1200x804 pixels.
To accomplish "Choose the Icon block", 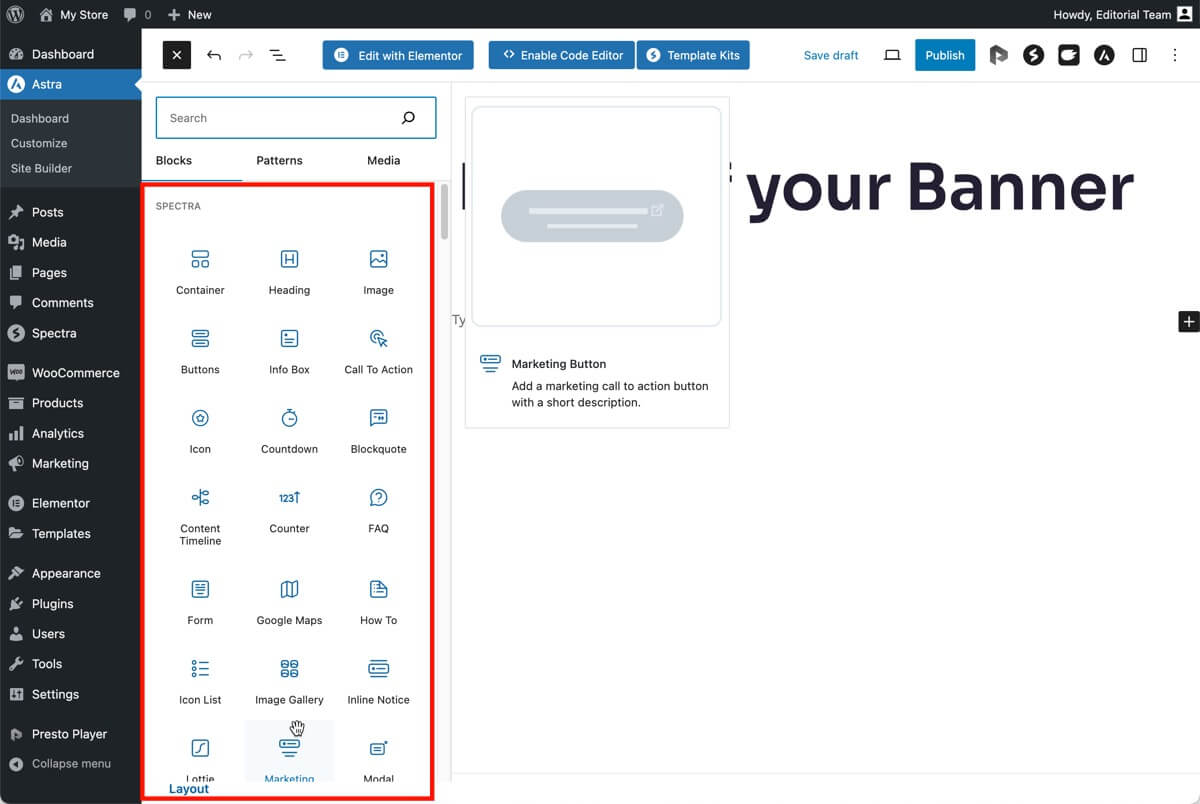I will pyautogui.click(x=200, y=431).
